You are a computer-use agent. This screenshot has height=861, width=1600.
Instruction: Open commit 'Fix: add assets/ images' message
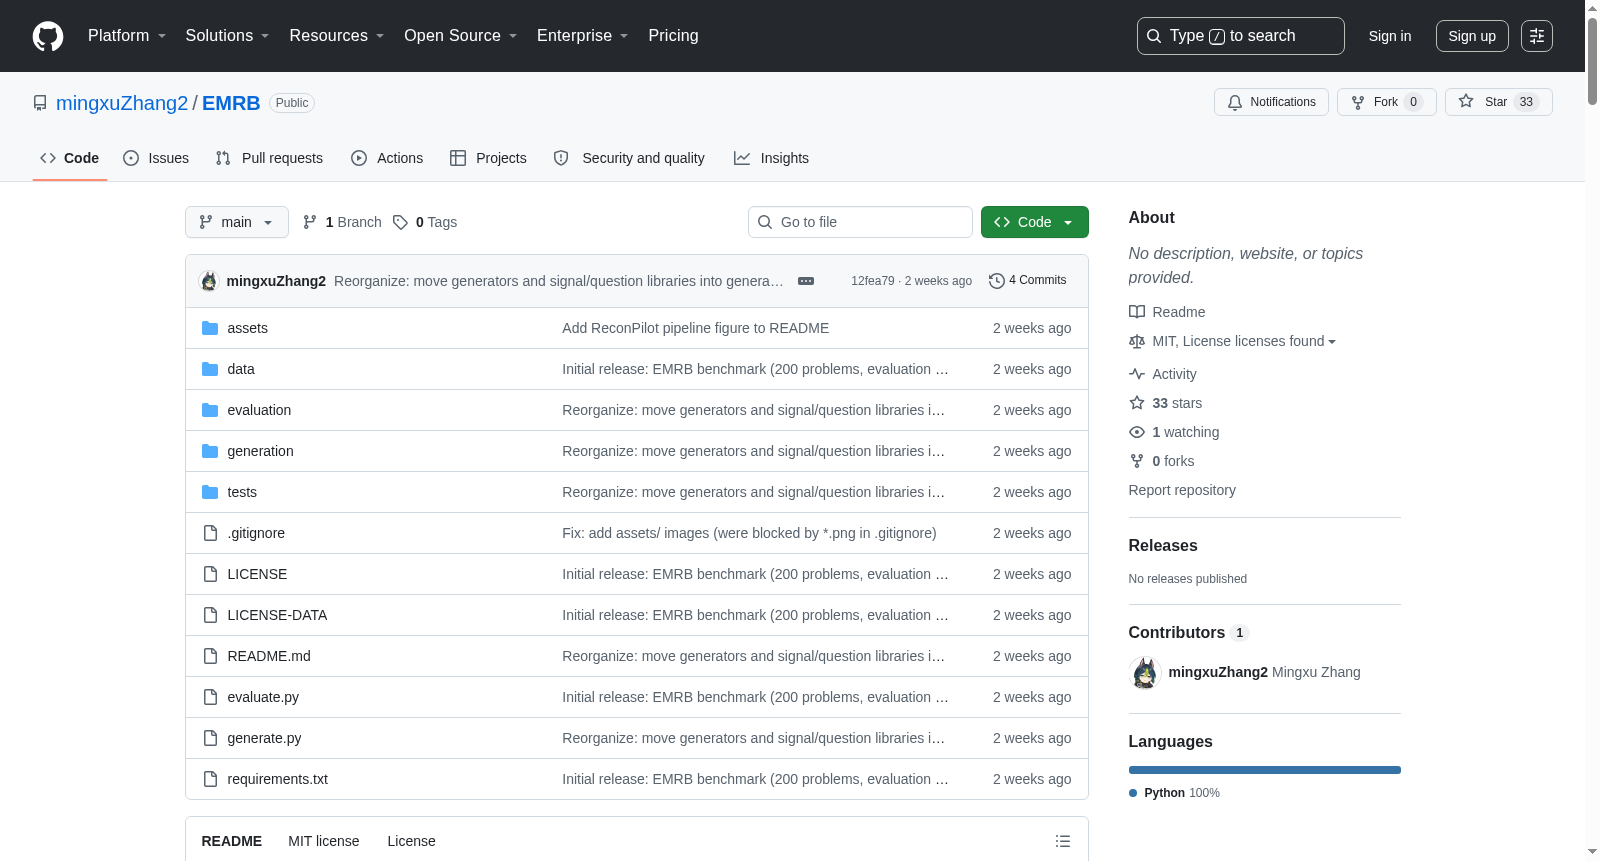749,533
